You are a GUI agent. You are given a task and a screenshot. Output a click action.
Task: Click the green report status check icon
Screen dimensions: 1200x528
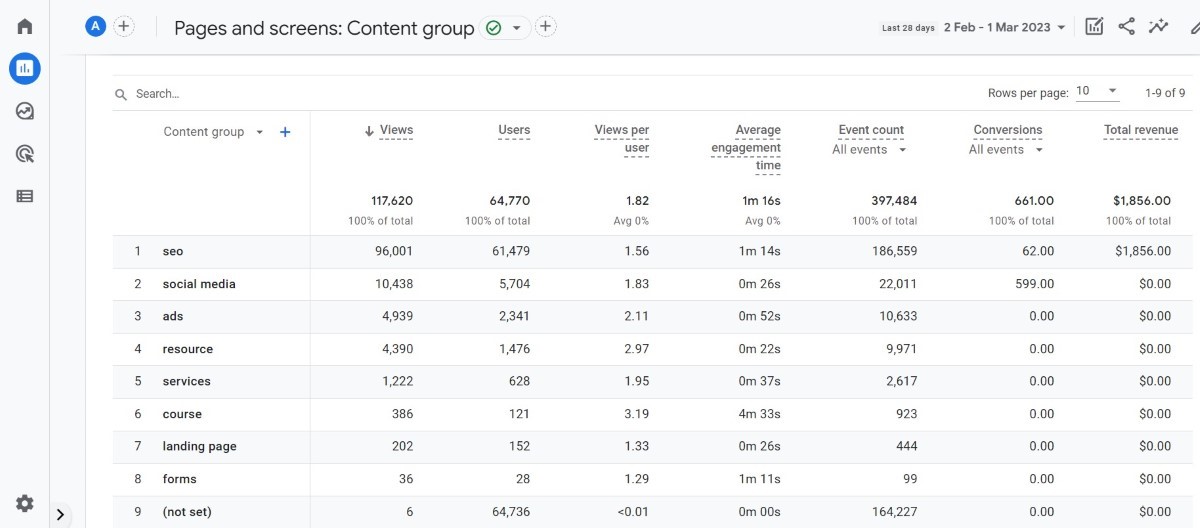[x=493, y=28]
